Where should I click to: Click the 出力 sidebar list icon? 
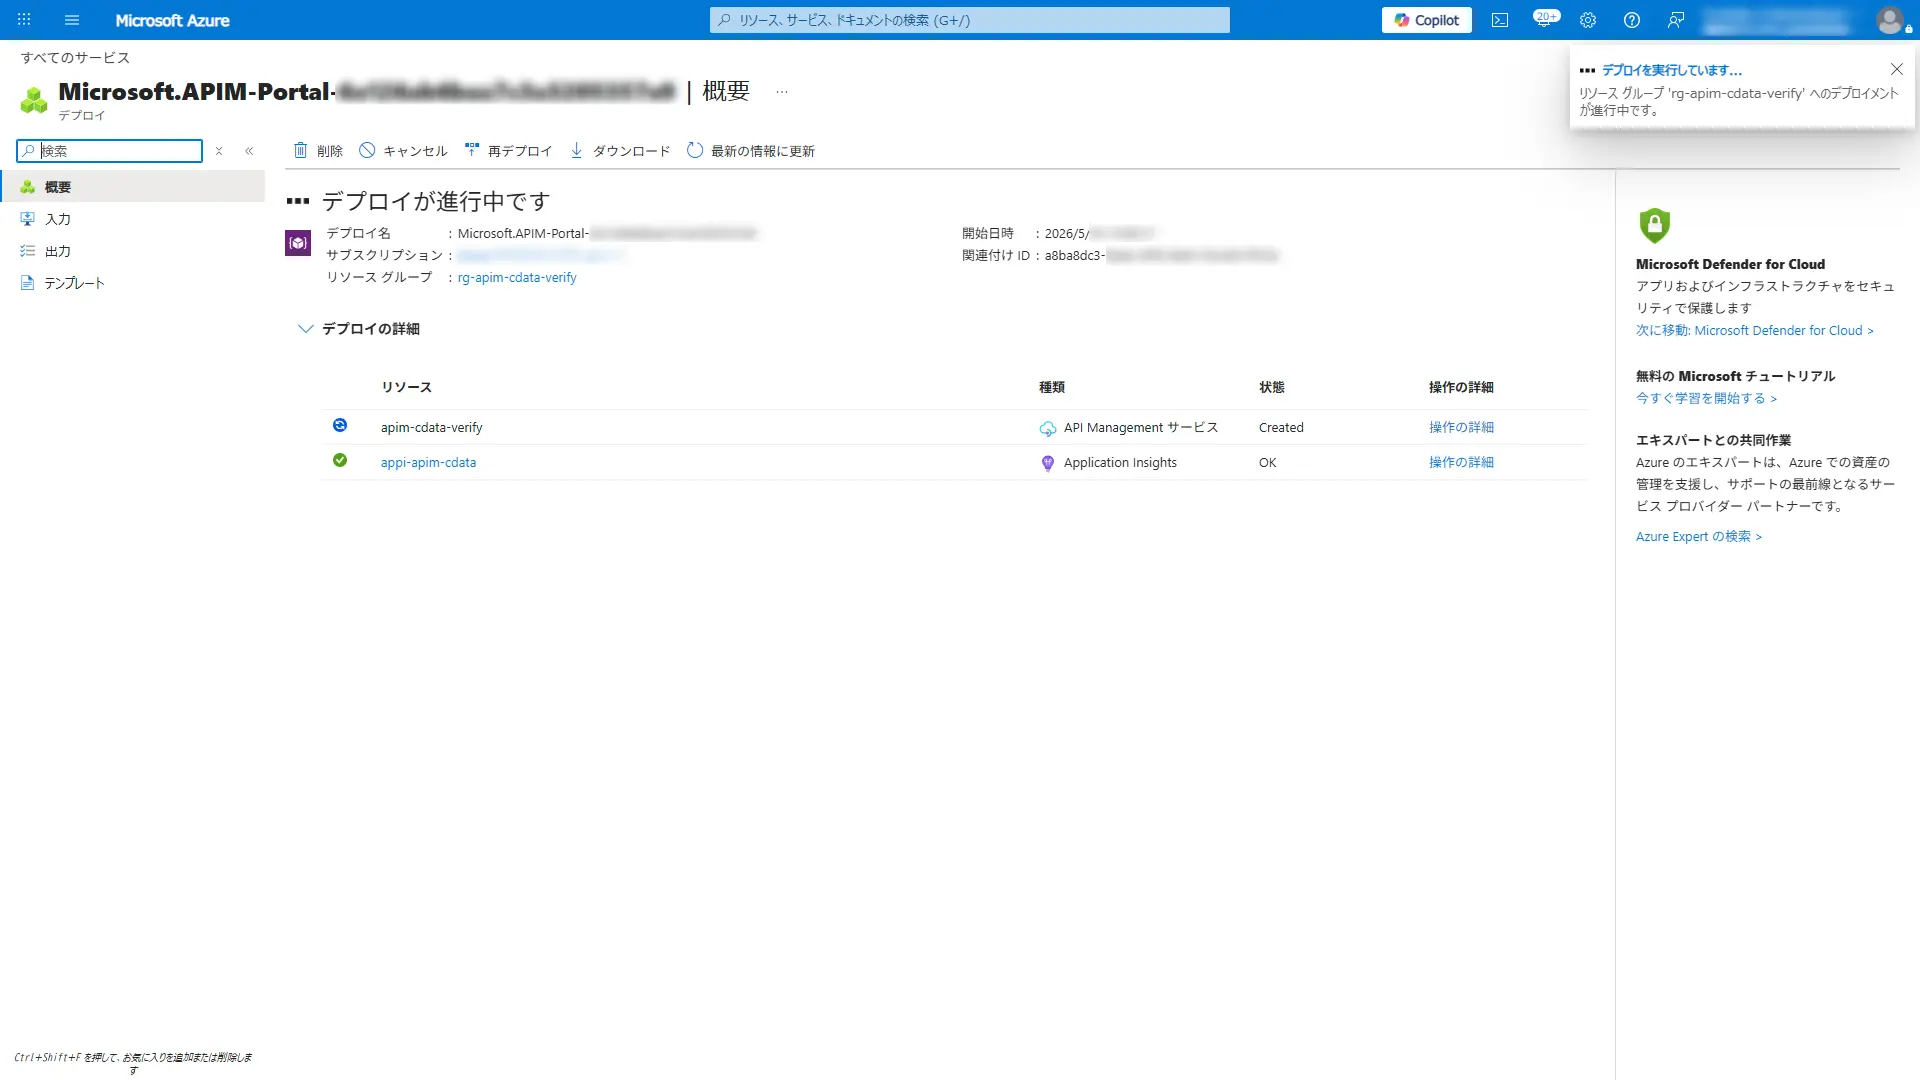tap(28, 251)
